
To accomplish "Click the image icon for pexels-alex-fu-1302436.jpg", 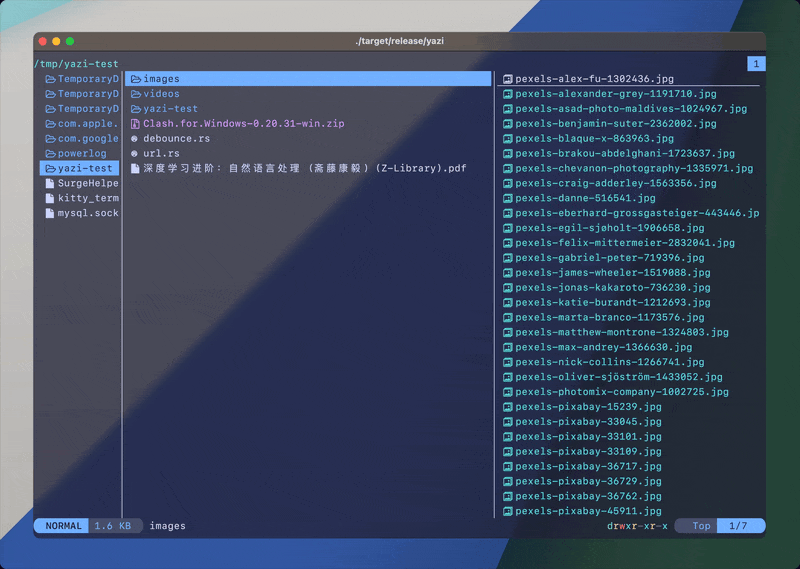I will 507,79.
